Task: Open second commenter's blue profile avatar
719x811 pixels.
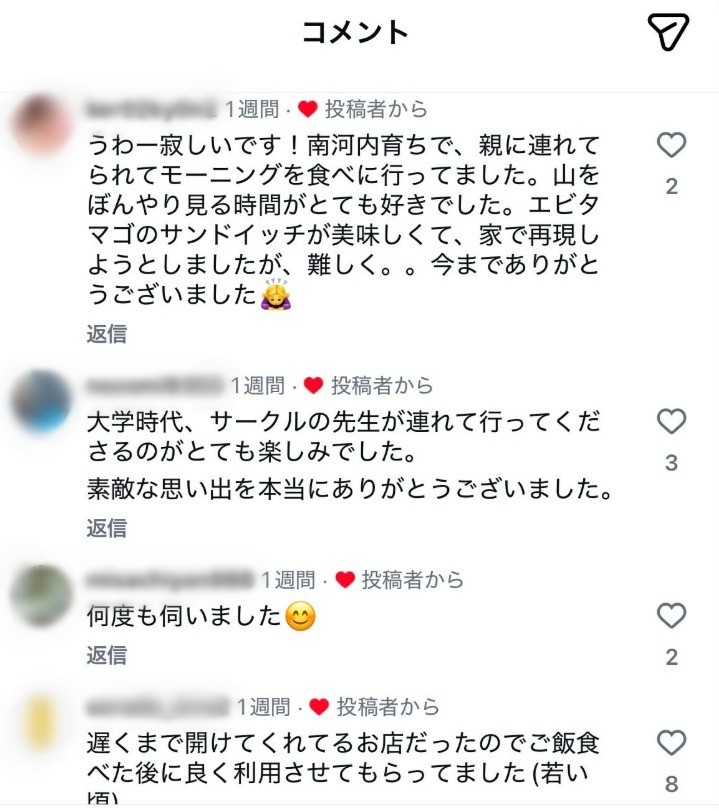Action: (42, 401)
